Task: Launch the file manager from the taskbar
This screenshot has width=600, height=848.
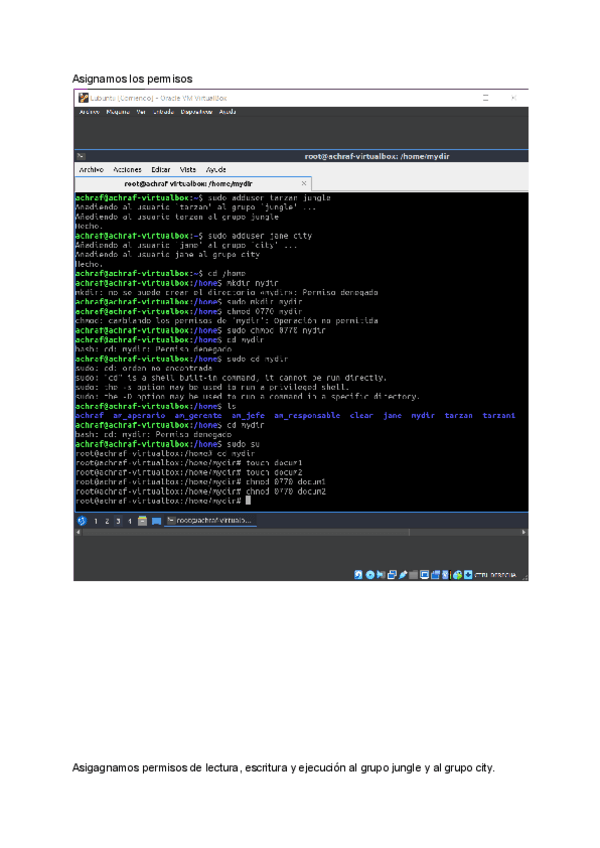Action: pyautogui.click(x=142, y=521)
